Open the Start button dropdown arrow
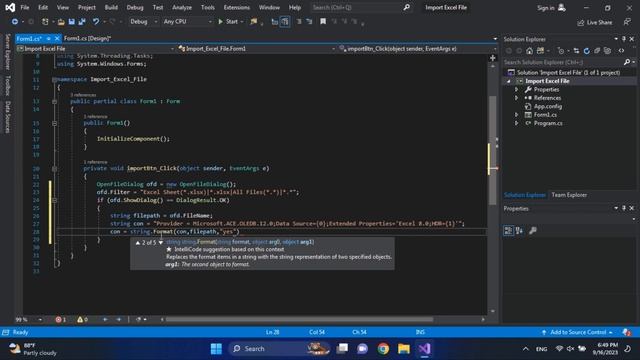The height and width of the screenshot is (360, 640). coord(242,22)
